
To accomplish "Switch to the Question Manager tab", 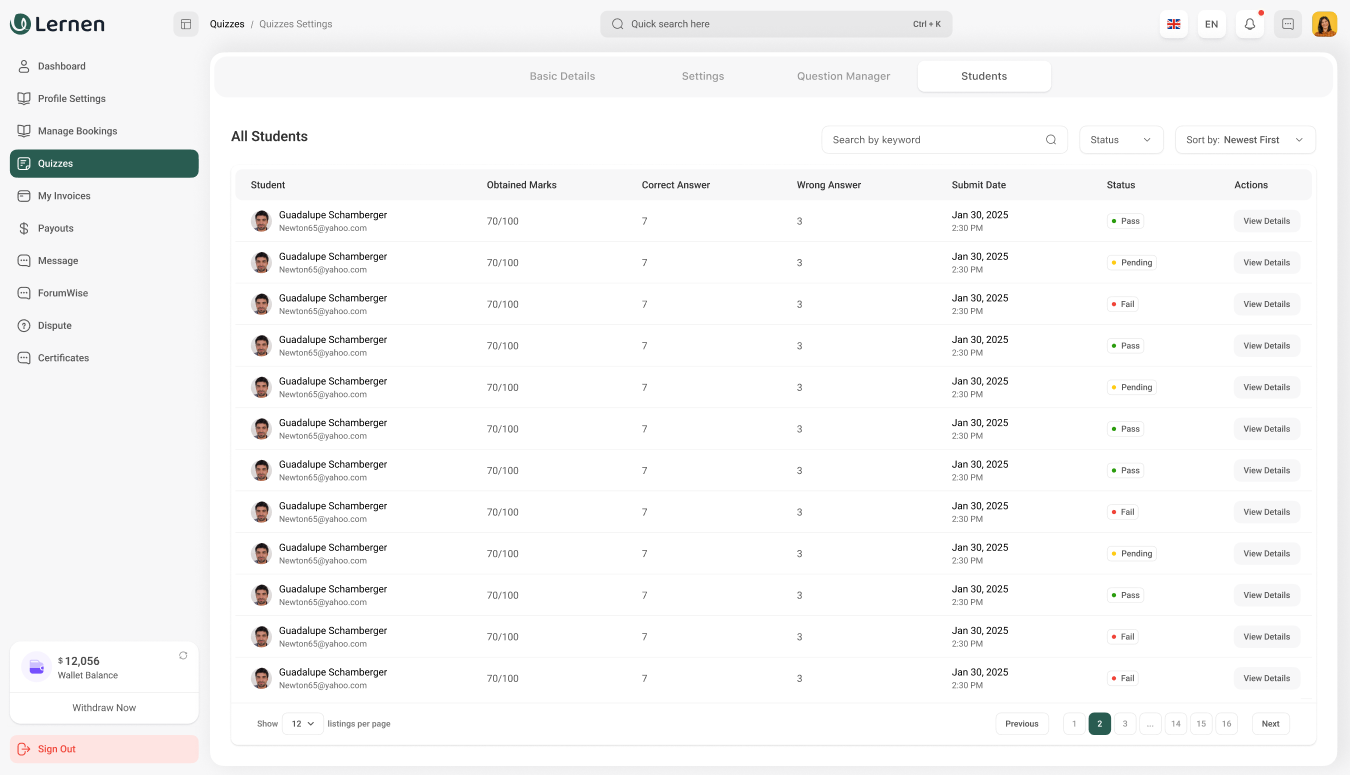I will click(x=843, y=76).
